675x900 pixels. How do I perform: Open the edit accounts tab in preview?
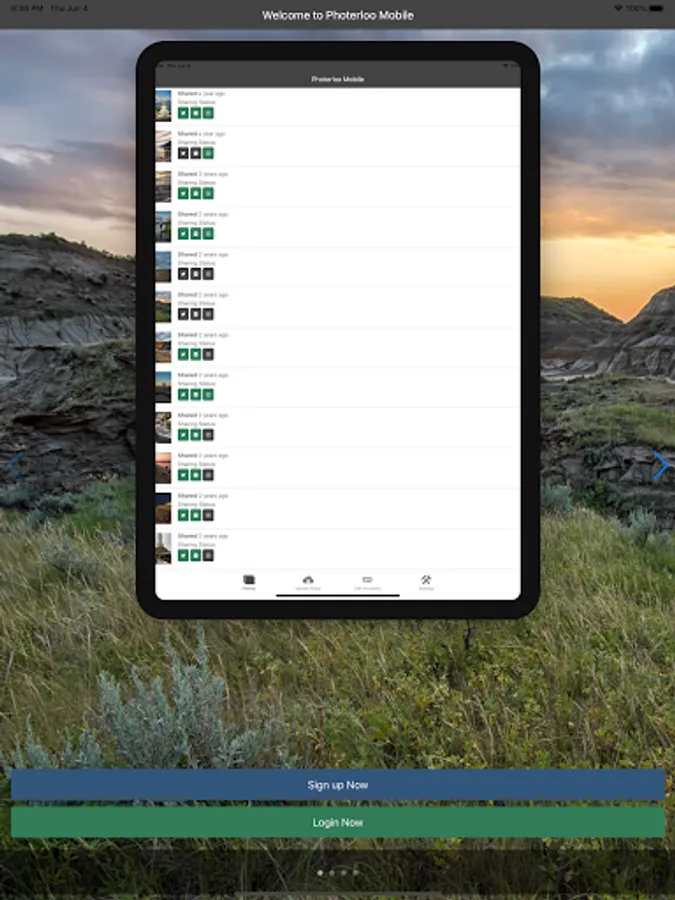[x=367, y=582]
